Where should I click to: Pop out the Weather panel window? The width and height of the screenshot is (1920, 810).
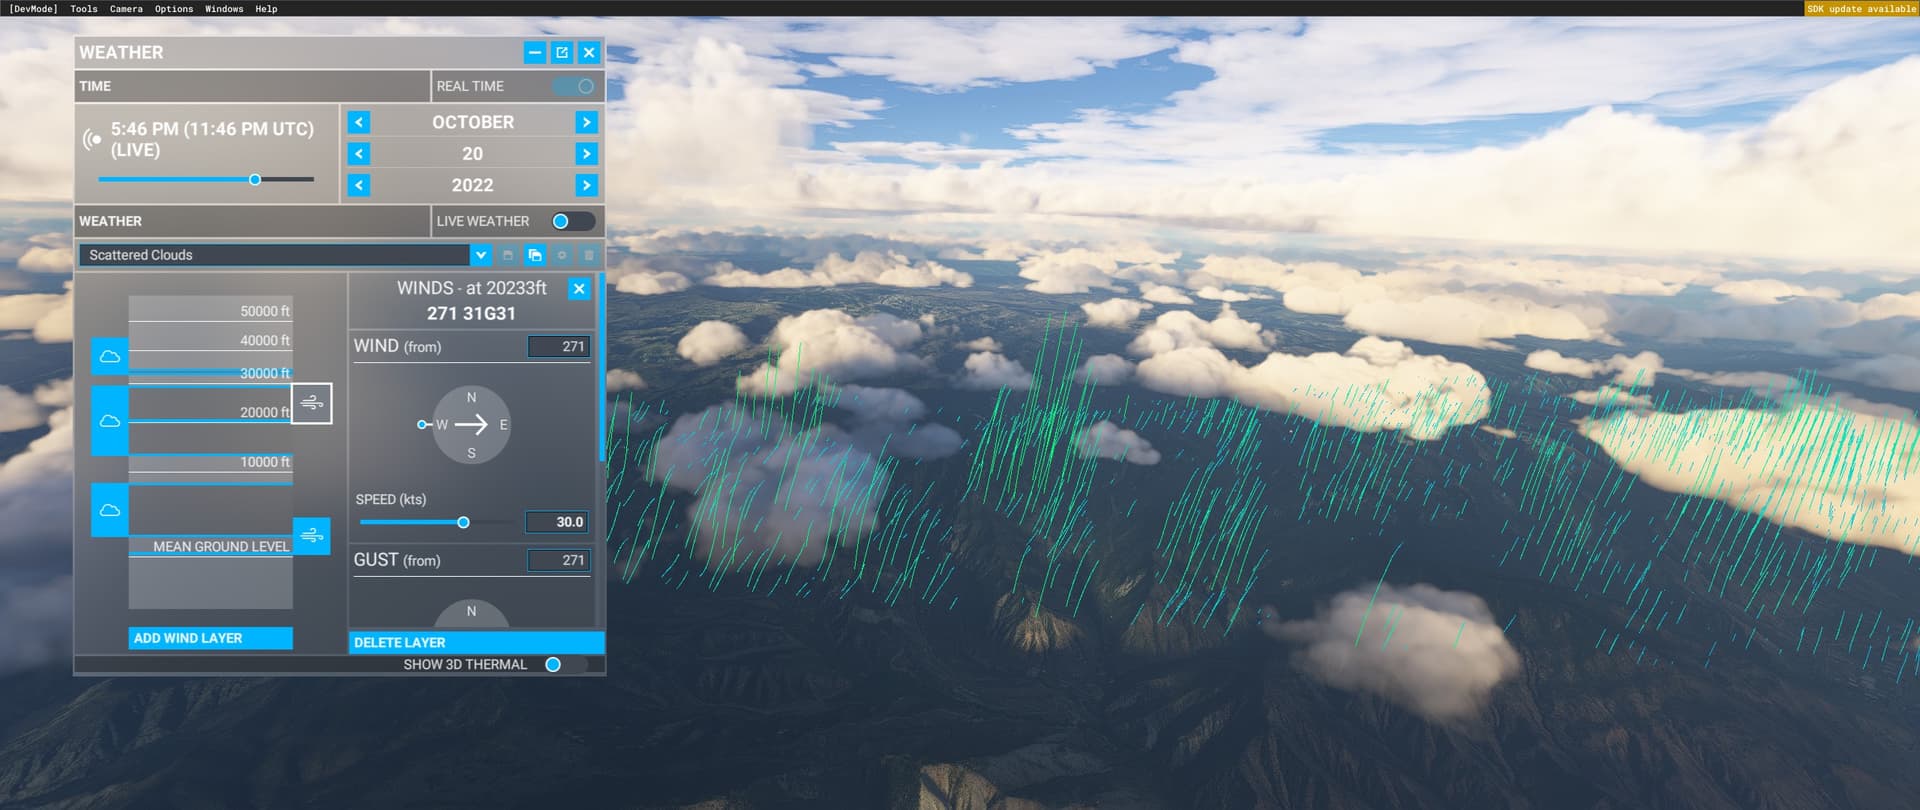click(562, 52)
